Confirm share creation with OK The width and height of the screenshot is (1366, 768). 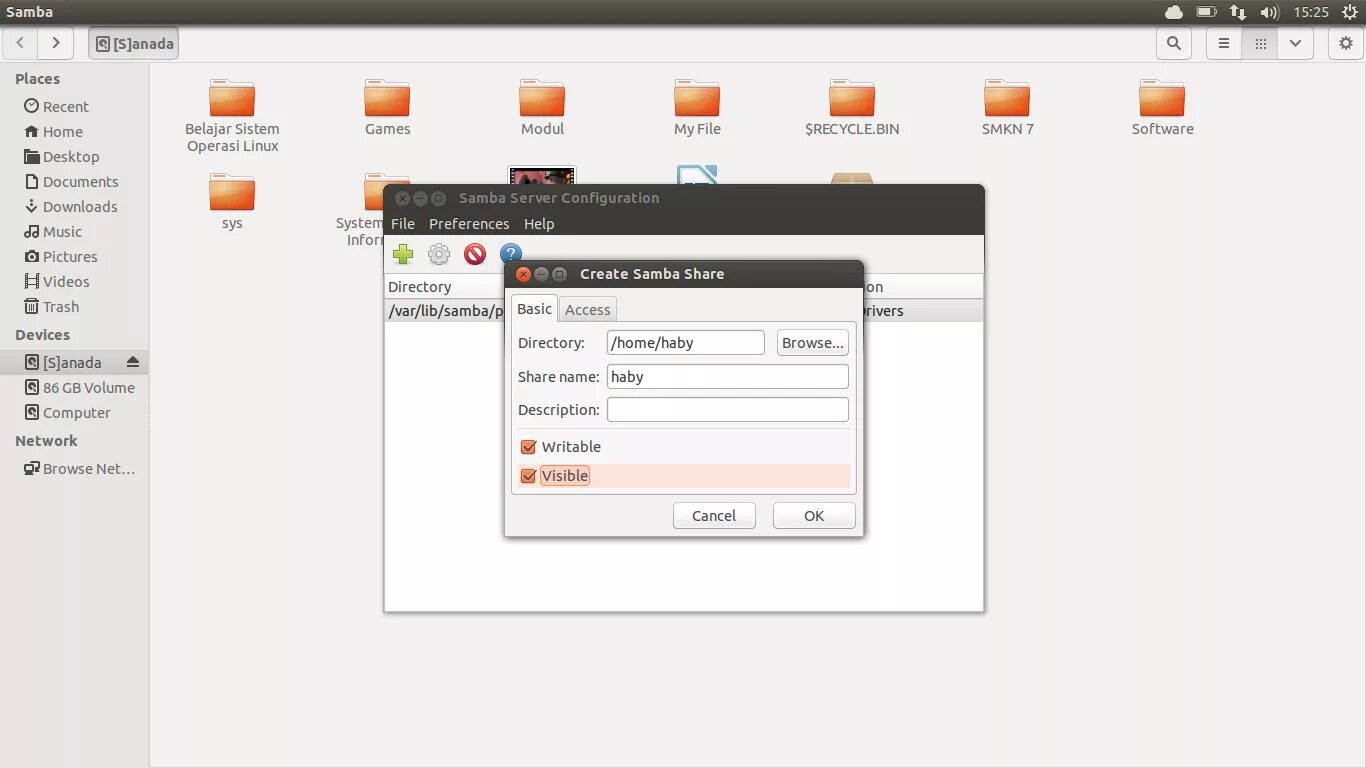pyautogui.click(x=814, y=516)
